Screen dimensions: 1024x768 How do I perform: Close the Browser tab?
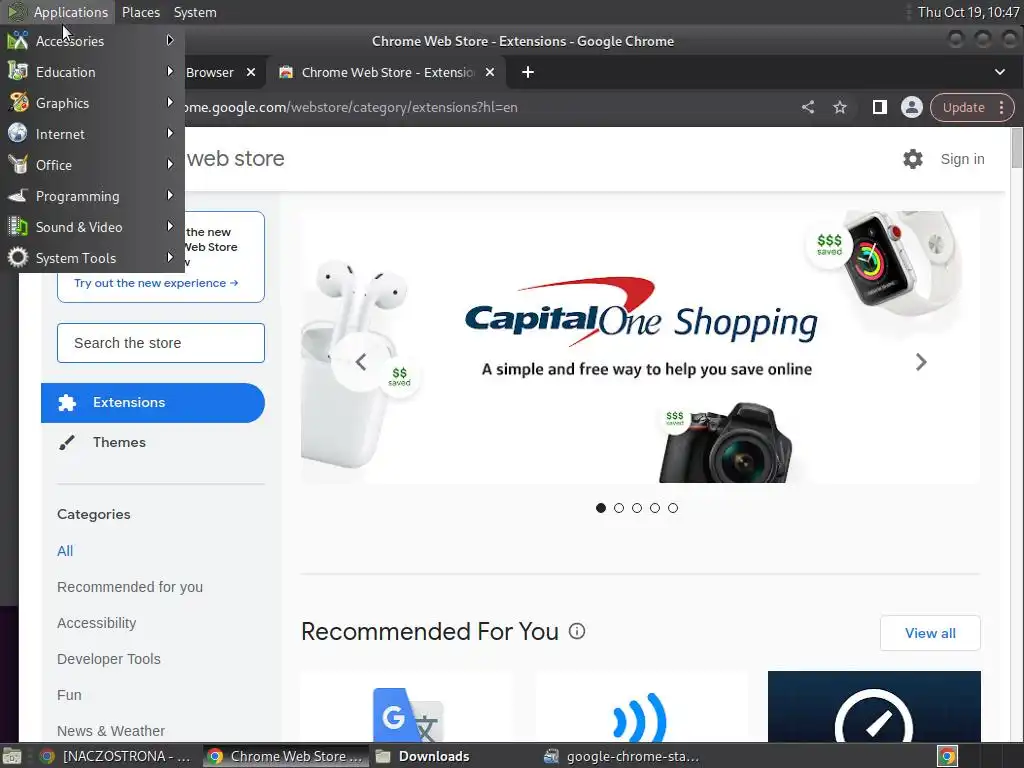[251, 72]
